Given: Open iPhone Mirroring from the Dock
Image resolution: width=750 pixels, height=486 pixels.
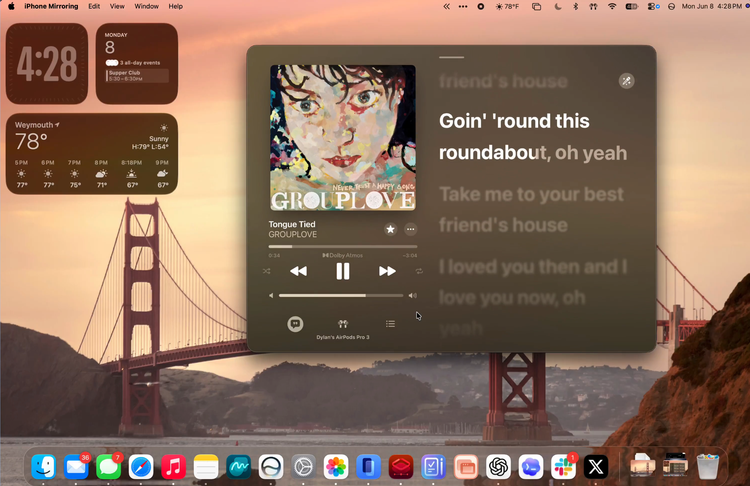Looking at the screenshot, I should pyautogui.click(x=368, y=467).
